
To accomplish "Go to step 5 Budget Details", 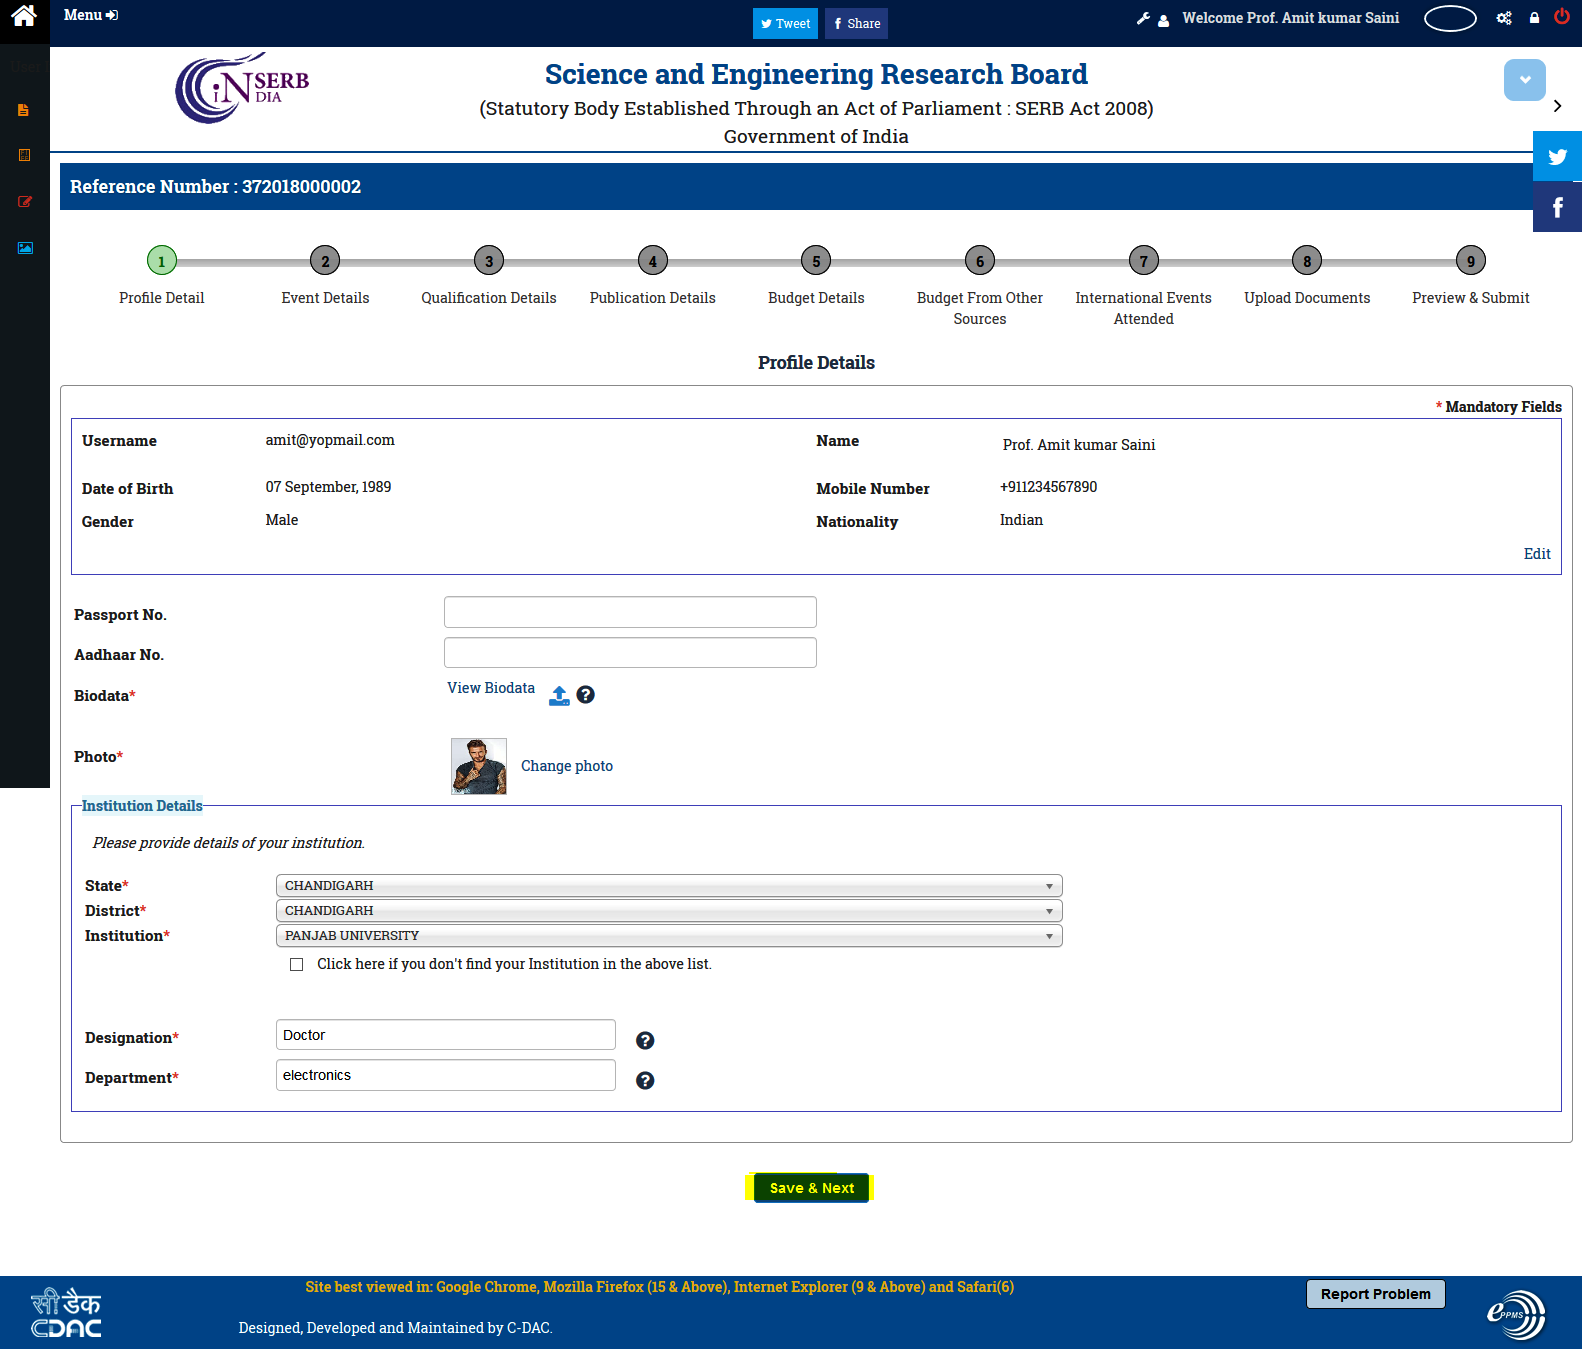I will click(816, 261).
